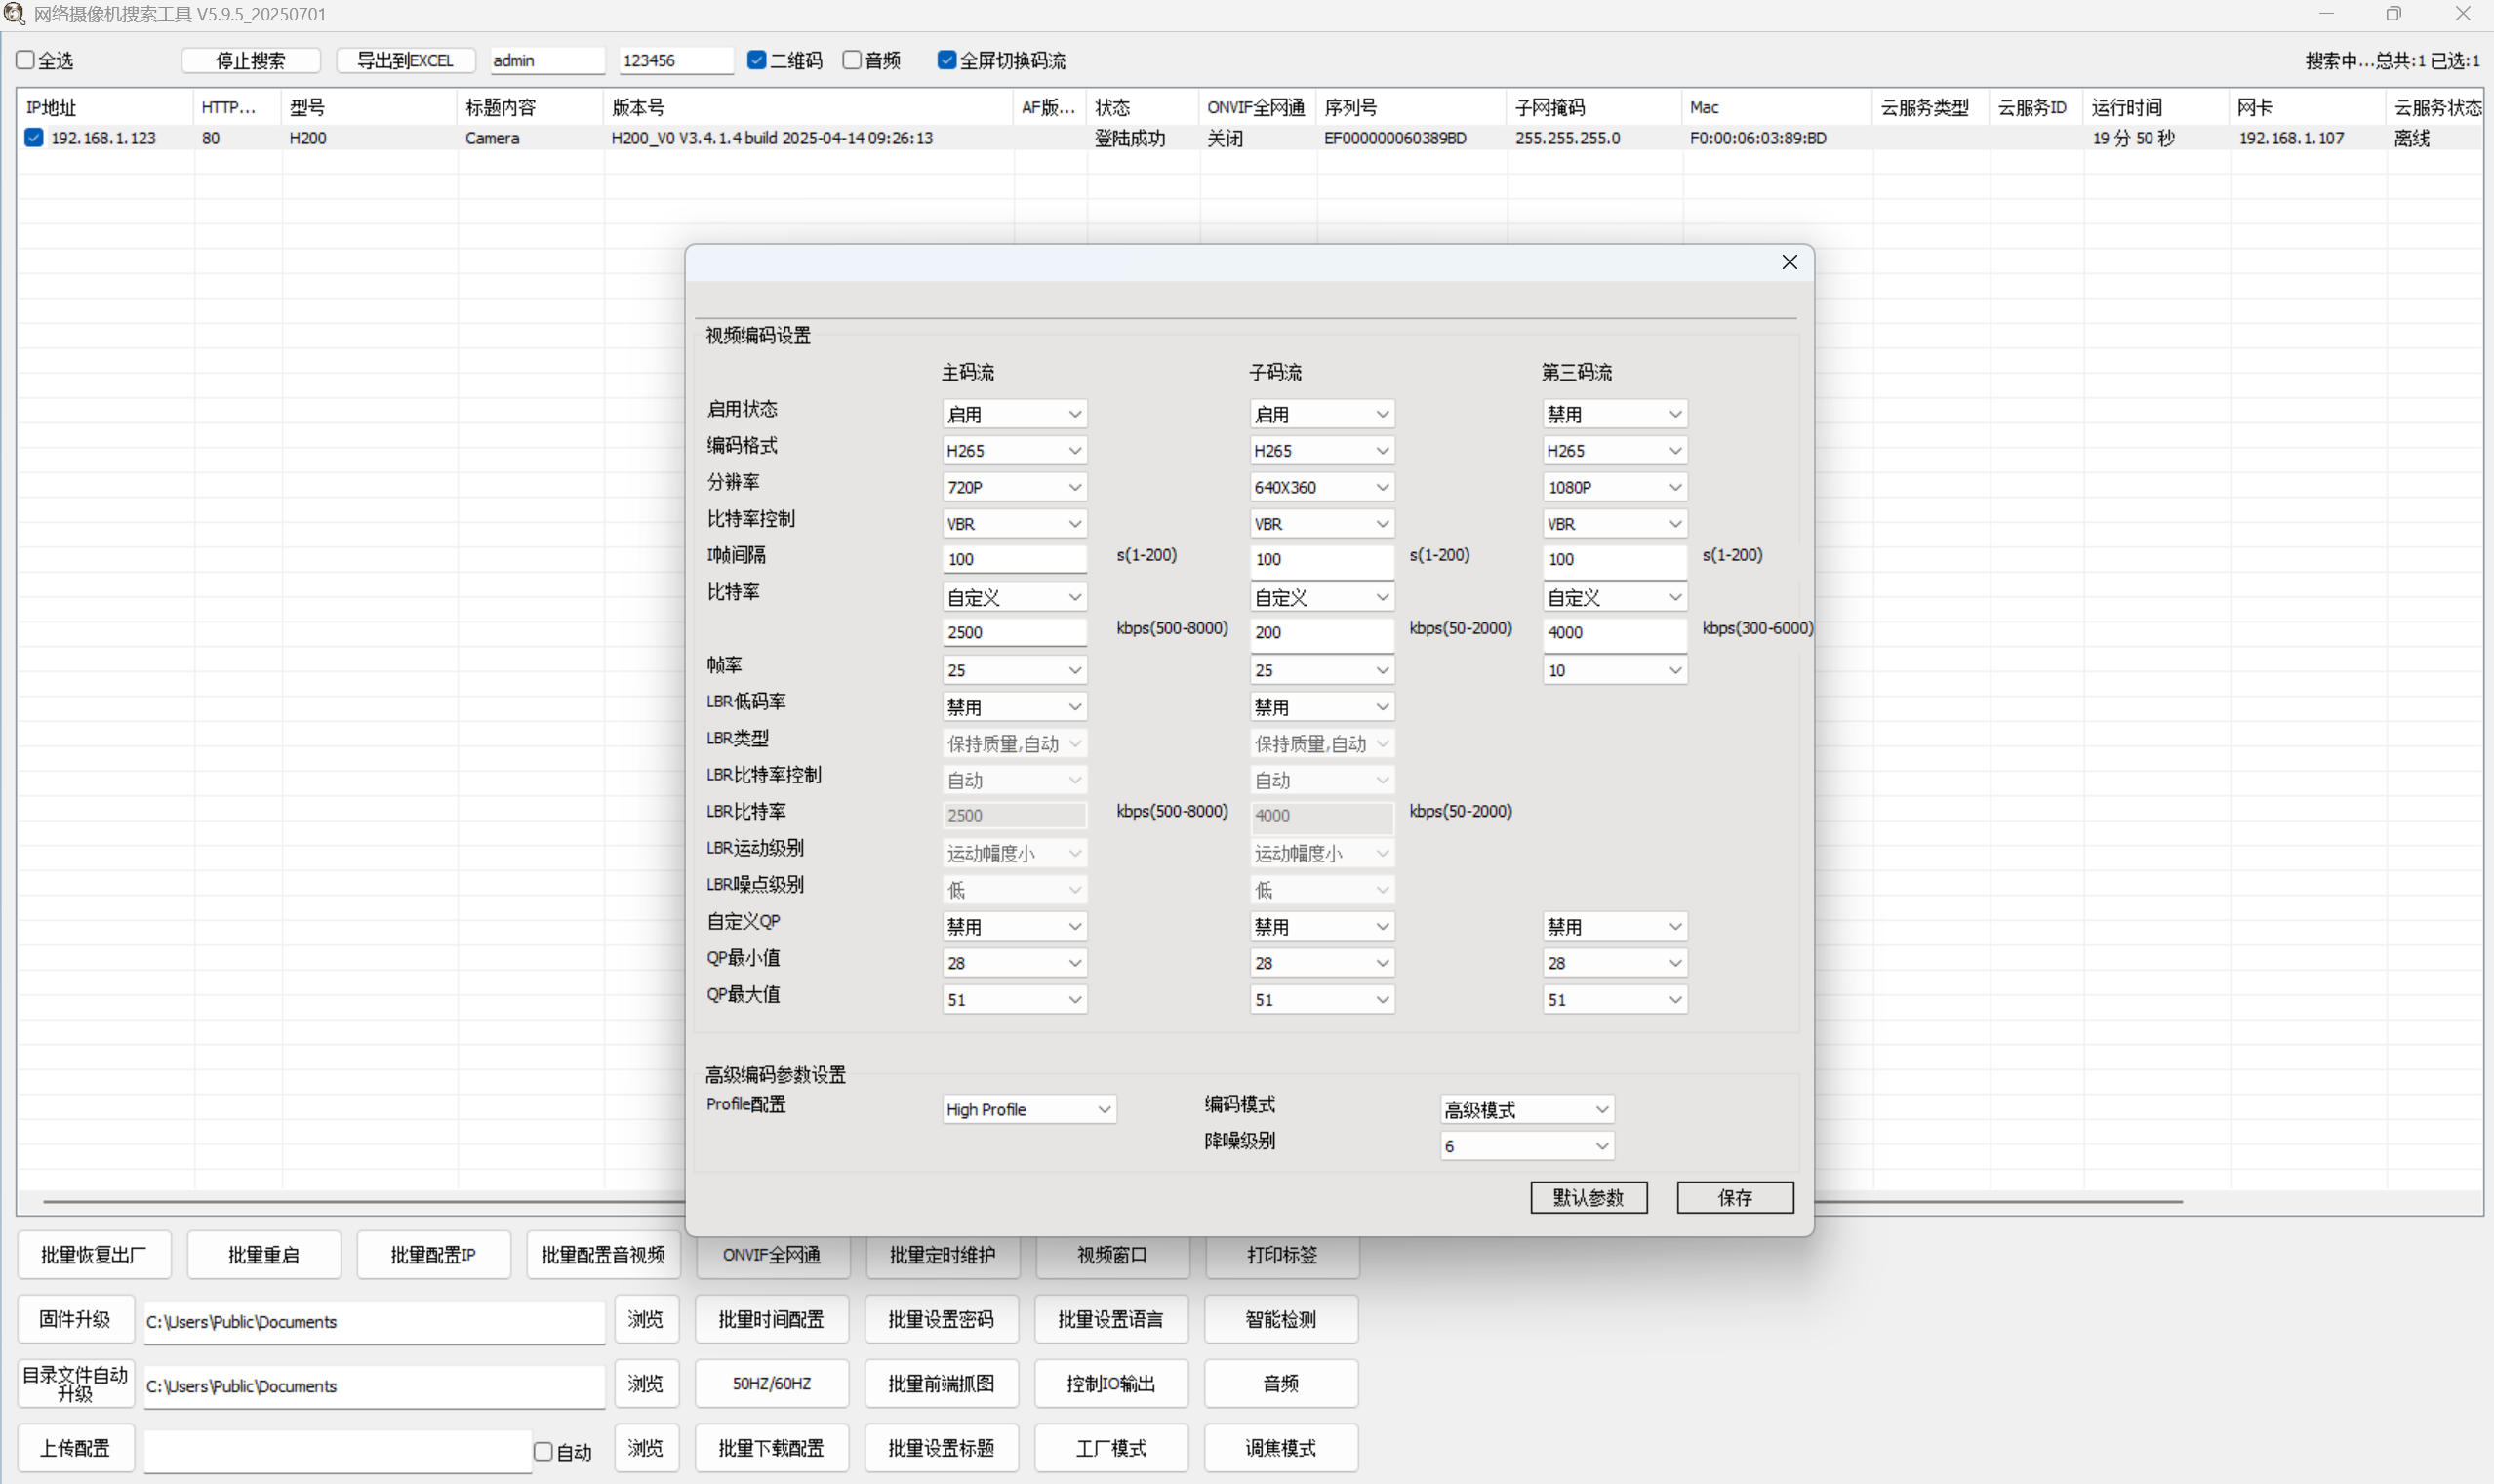Open main stream 分辨率 720P dropdown

(x=1014, y=487)
